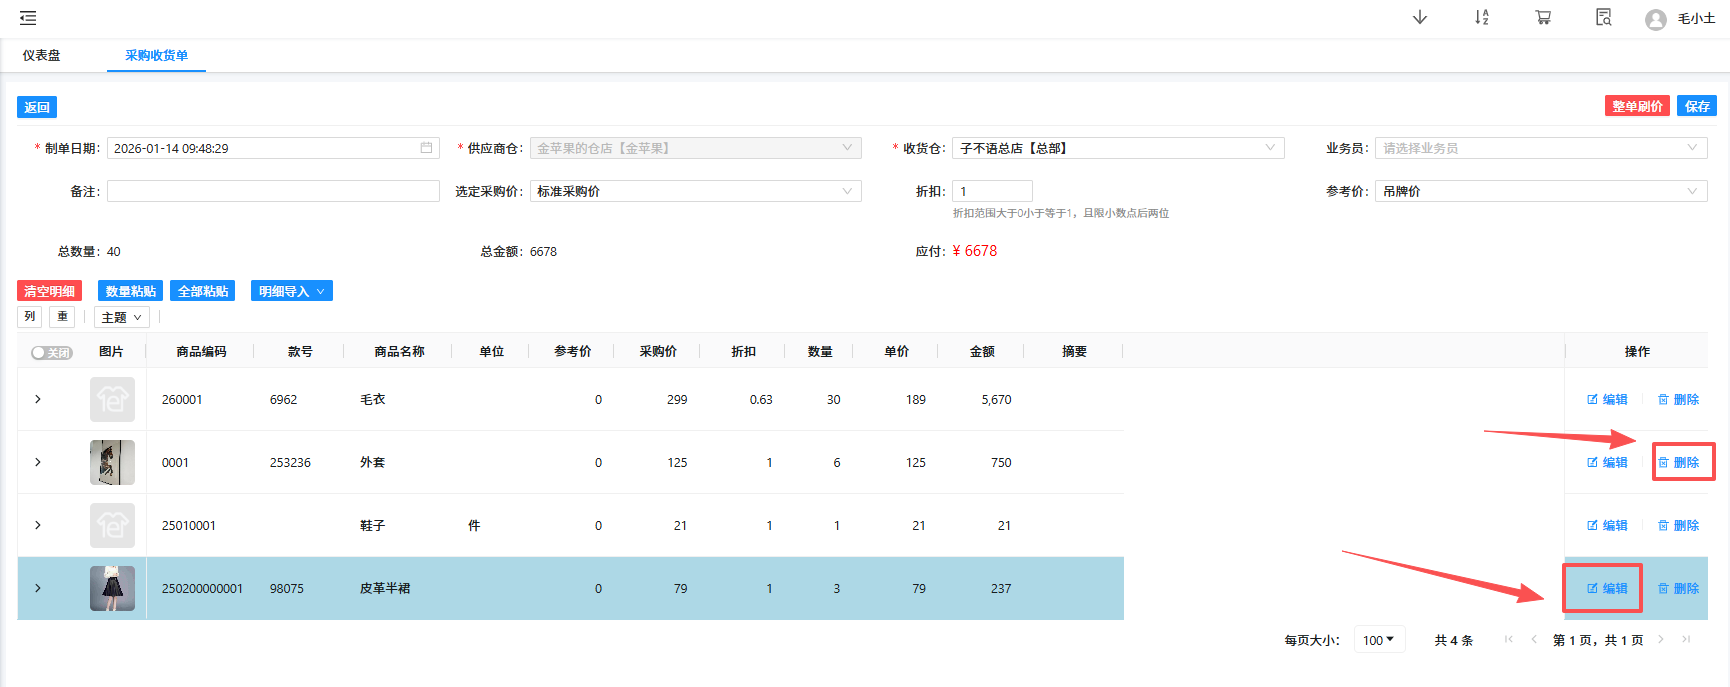Image resolution: width=1730 pixels, height=687 pixels.
Task: Click the 制单日期 date field
Action: 273,148
